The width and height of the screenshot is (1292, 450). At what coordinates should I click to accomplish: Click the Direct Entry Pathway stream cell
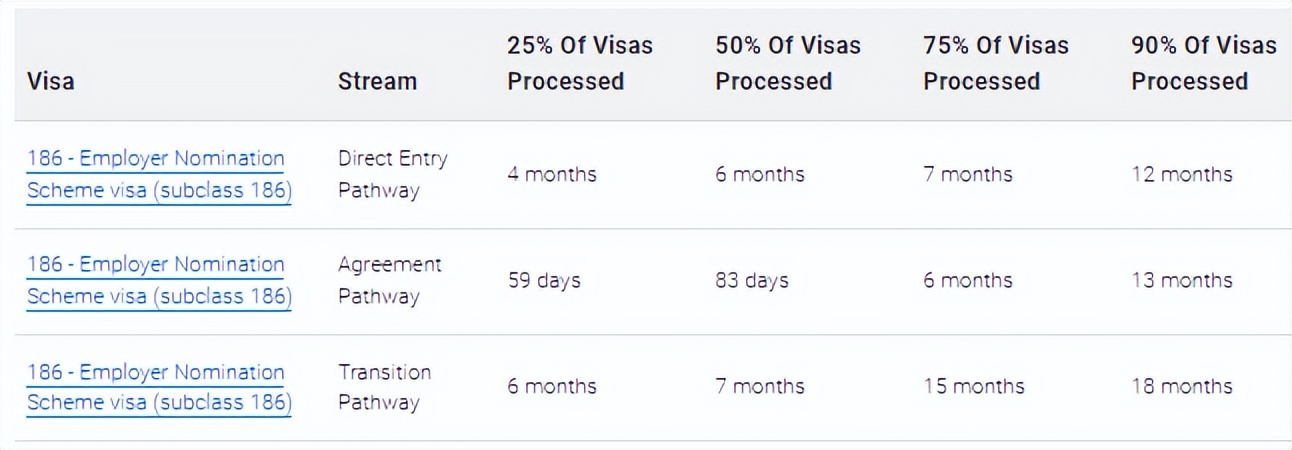(x=393, y=174)
